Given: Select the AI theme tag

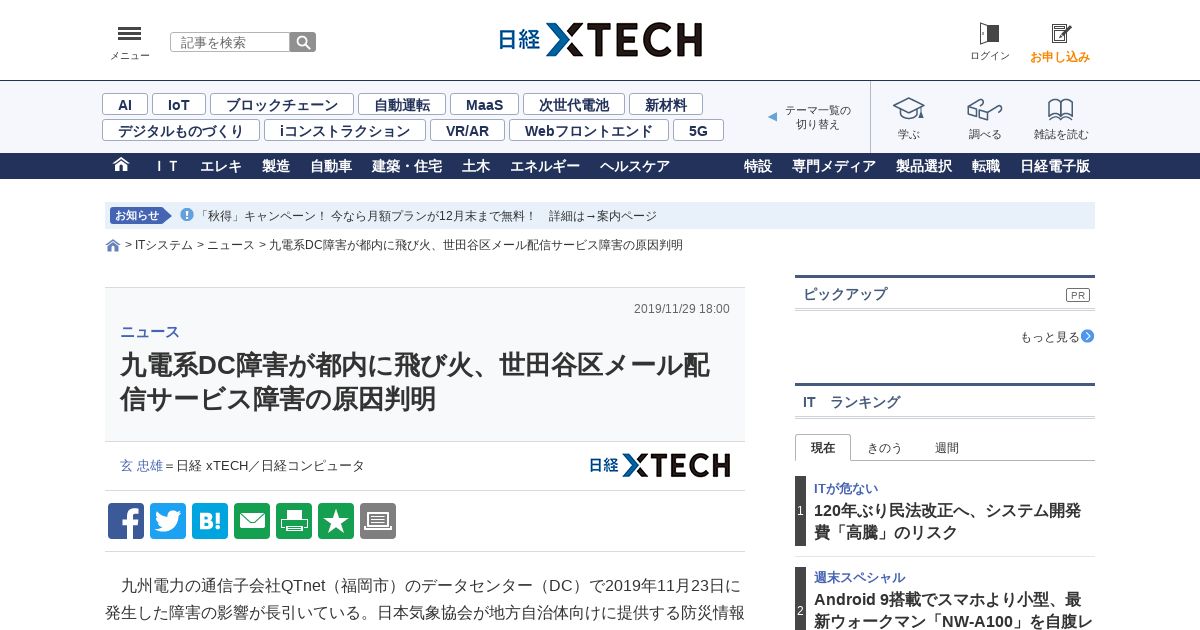Looking at the screenshot, I should [x=125, y=104].
